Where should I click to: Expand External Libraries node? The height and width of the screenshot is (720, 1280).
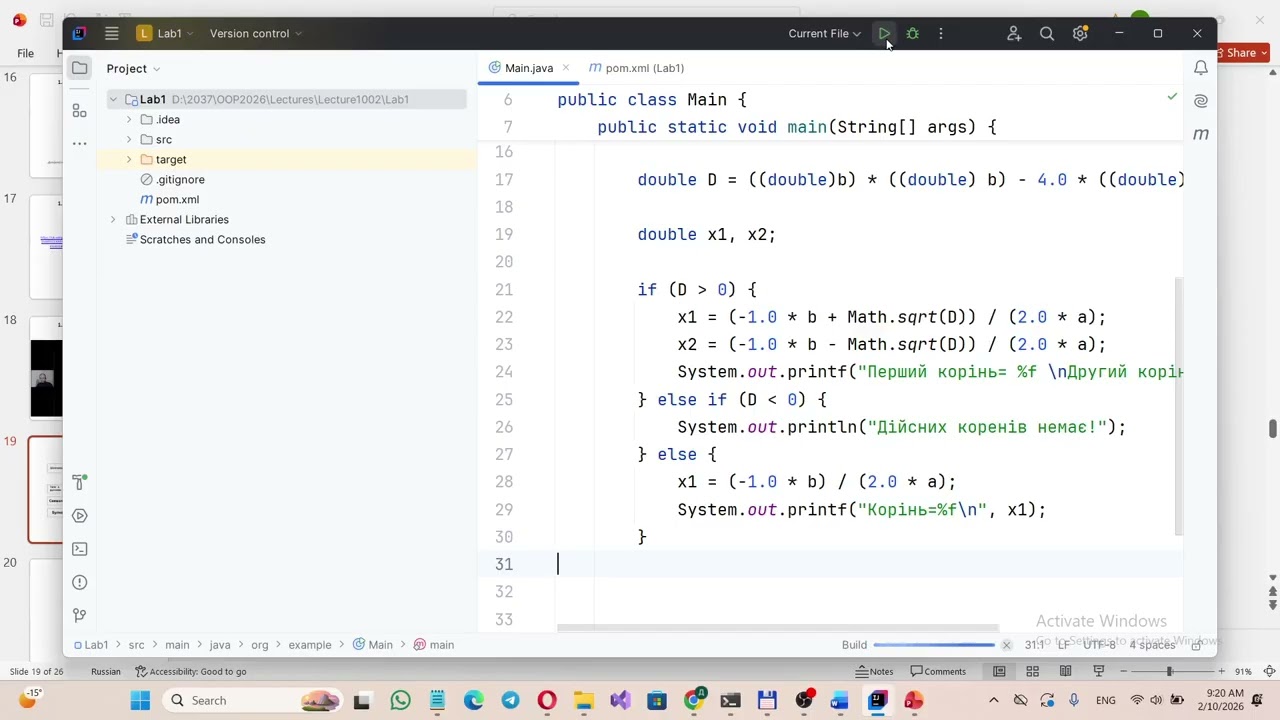[113, 219]
